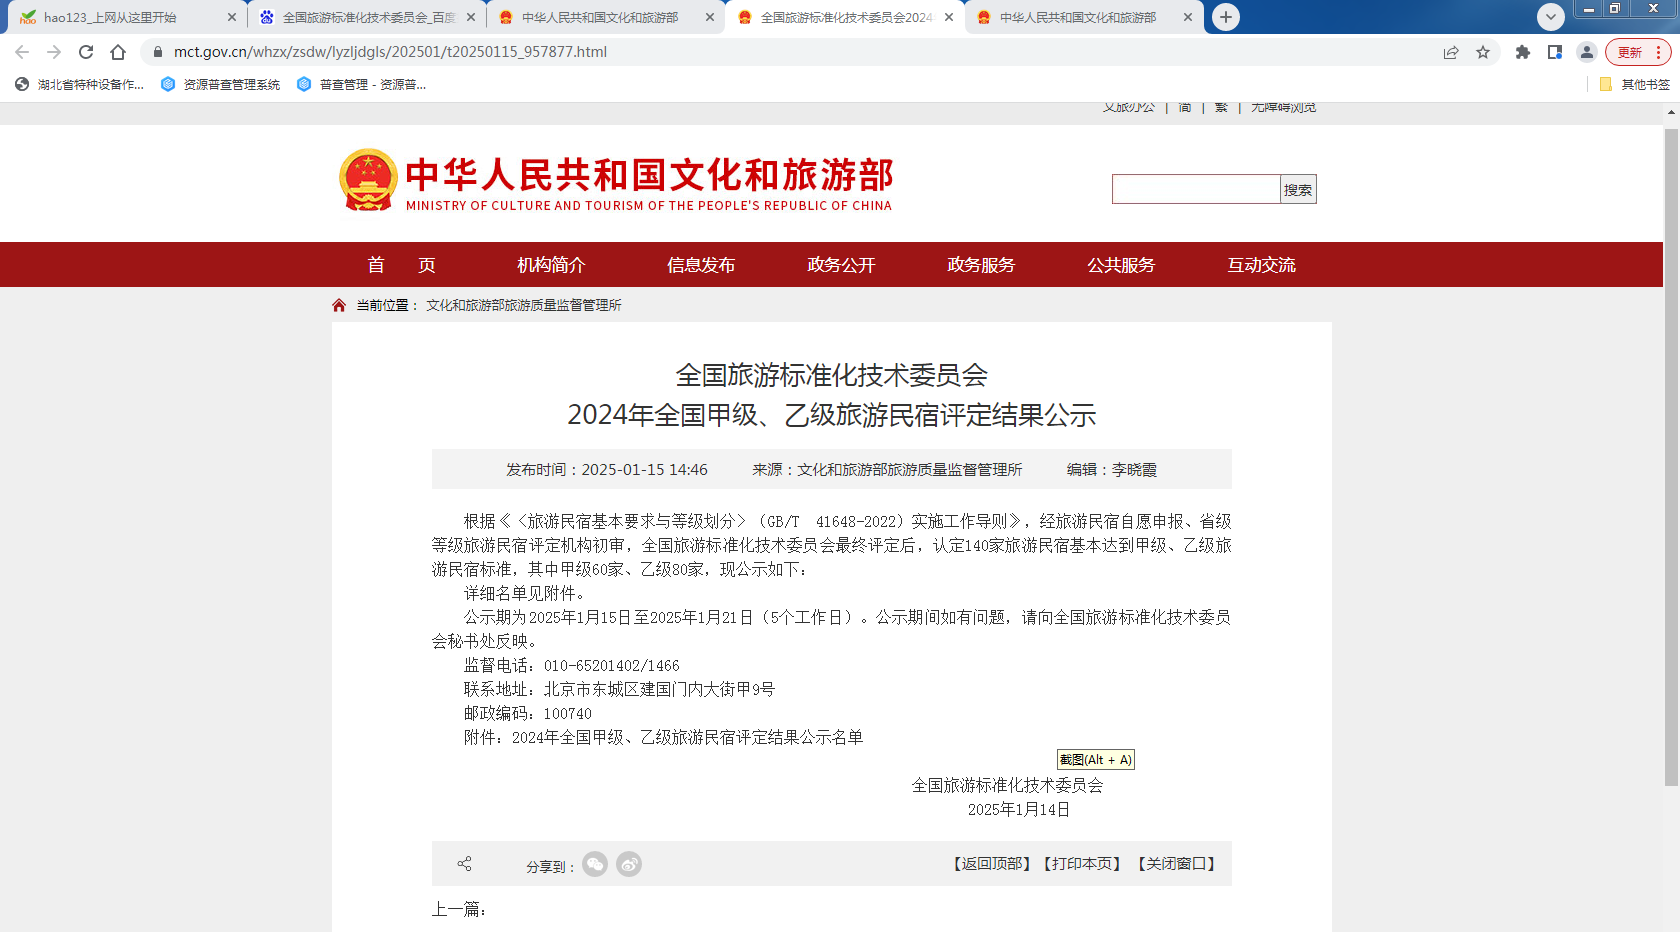
Task: Share article via WeChat icon
Action: coord(595,864)
